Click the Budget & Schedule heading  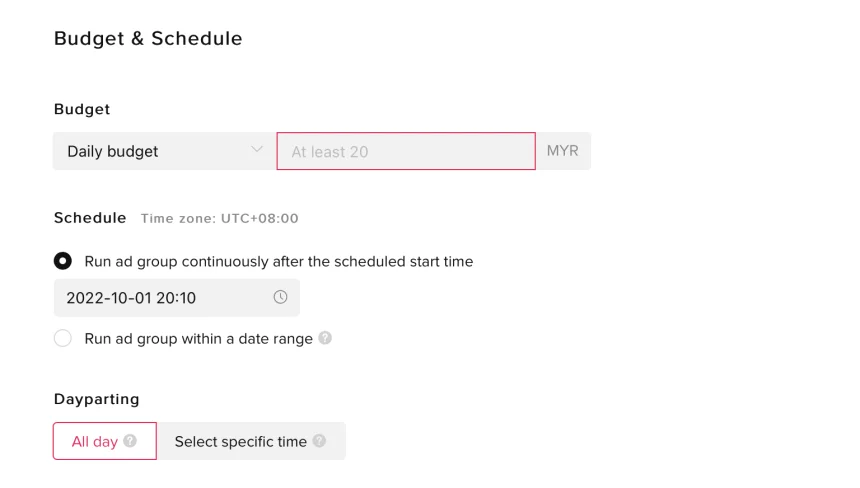pyautogui.click(x=147, y=39)
